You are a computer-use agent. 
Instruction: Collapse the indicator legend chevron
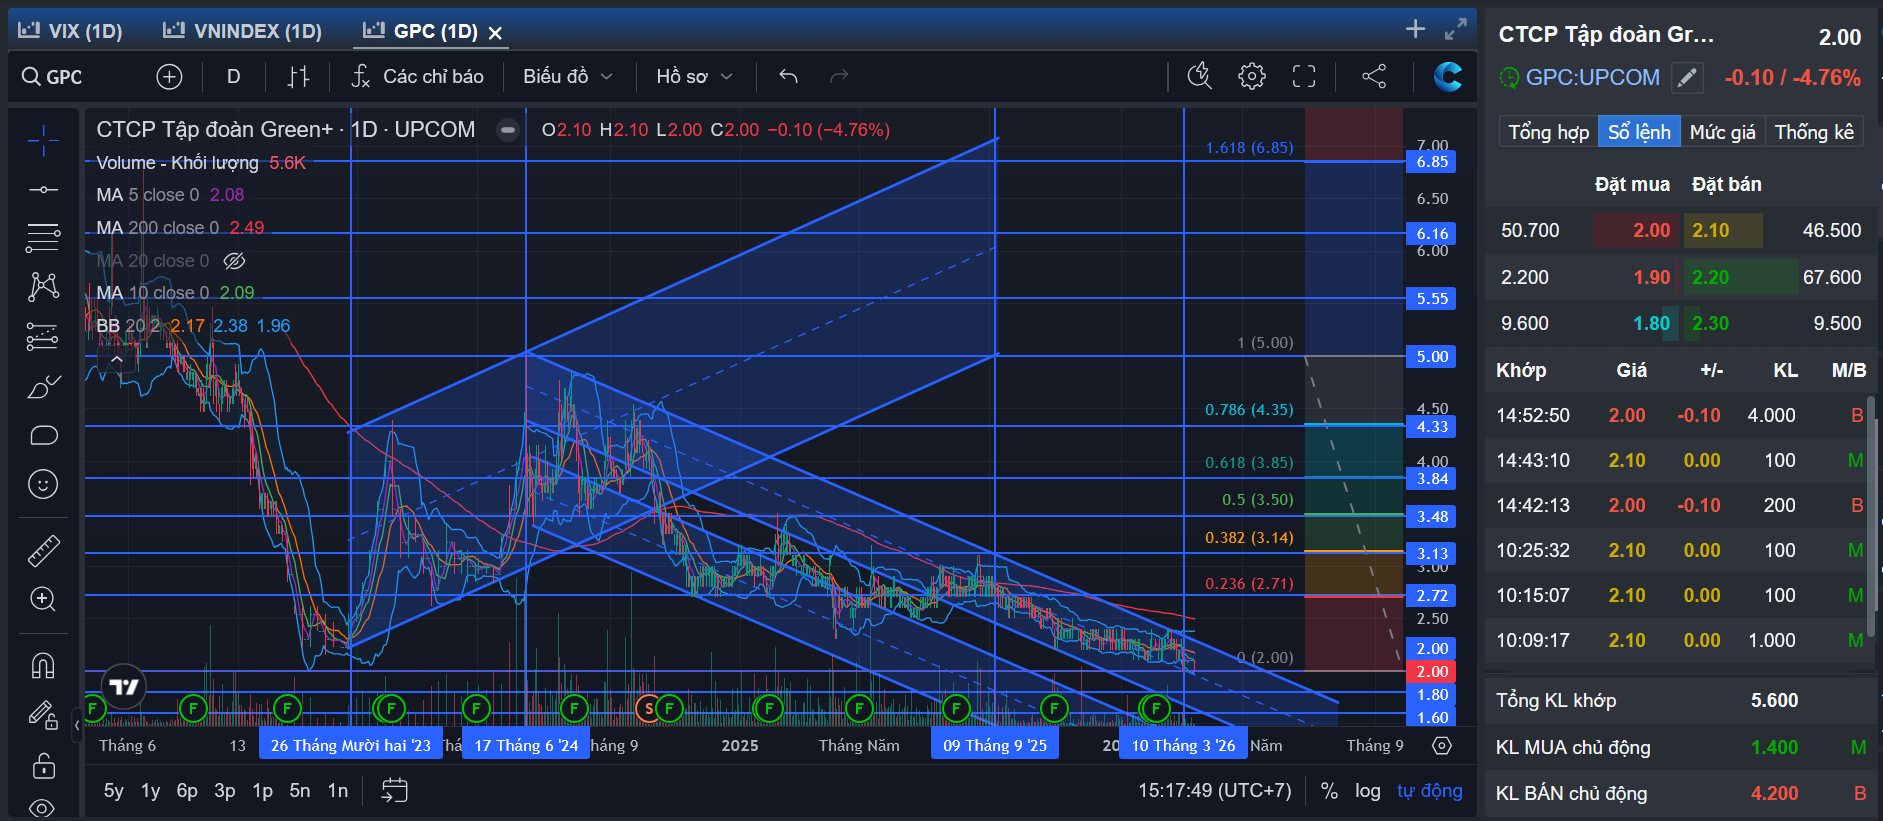[x=117, y=359]
